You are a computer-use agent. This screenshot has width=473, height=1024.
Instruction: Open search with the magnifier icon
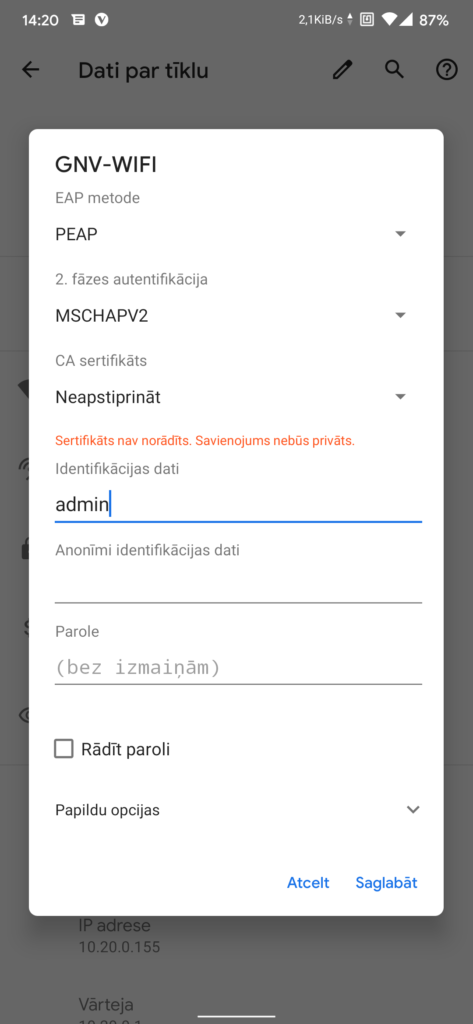tap(394, 69)
